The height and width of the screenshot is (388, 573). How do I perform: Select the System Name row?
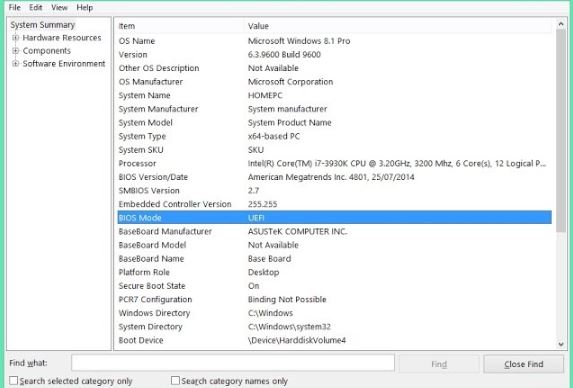(x=334, y=95)
